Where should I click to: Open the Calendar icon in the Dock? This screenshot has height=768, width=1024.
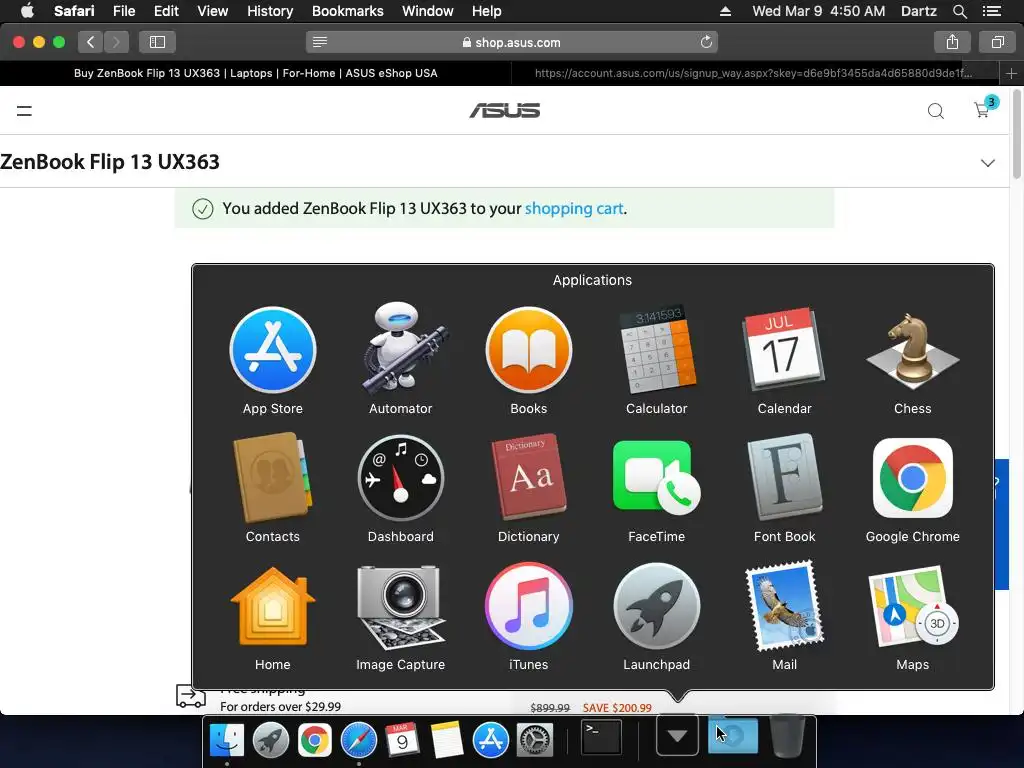pos(402,741)
